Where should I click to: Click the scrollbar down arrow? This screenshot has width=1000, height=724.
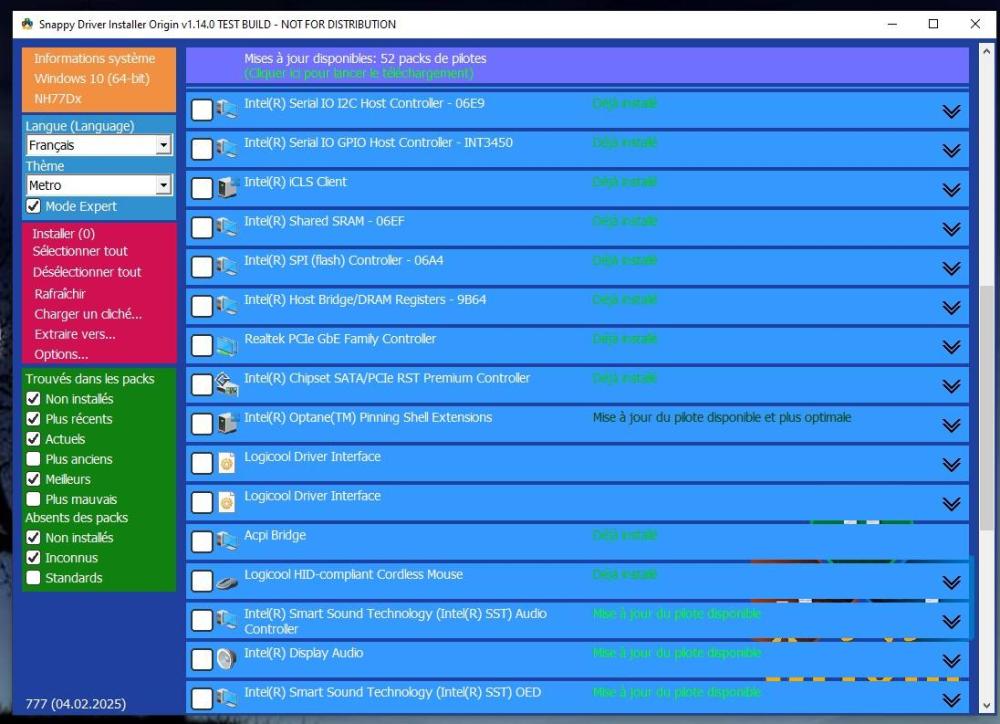click(987, 706)
